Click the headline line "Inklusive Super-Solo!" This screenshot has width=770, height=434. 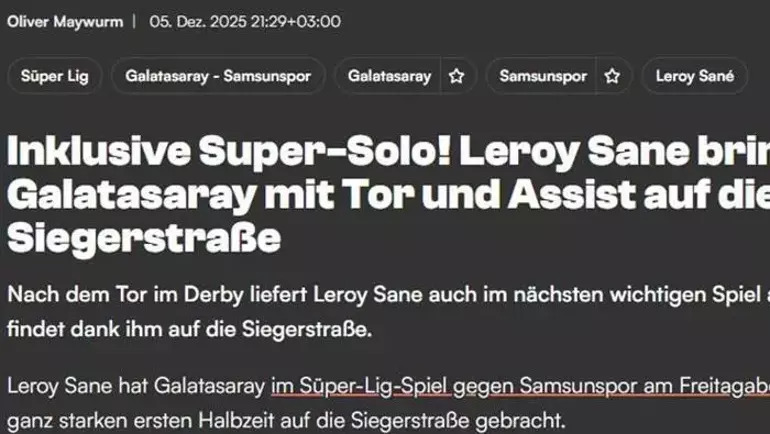pos(229,151)
